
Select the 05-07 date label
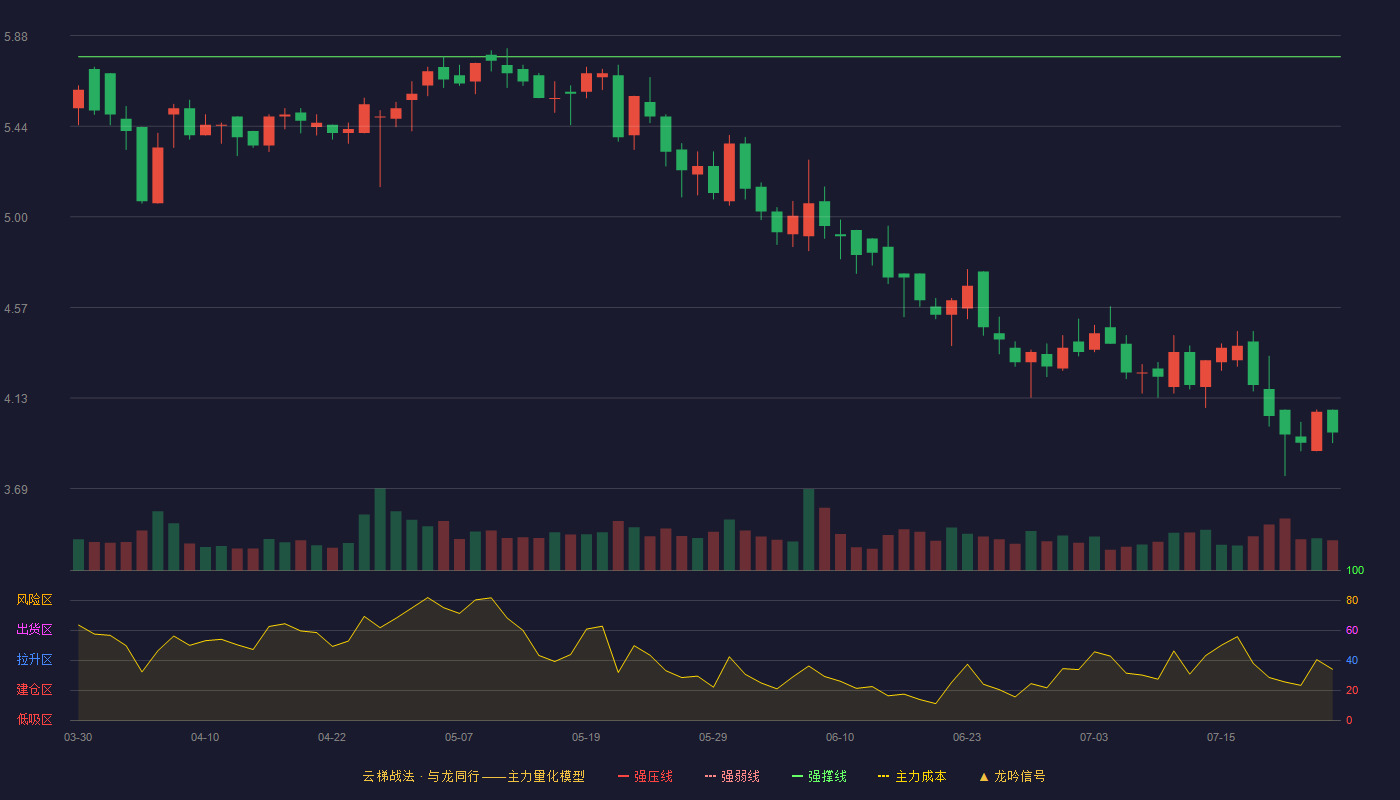459,737
